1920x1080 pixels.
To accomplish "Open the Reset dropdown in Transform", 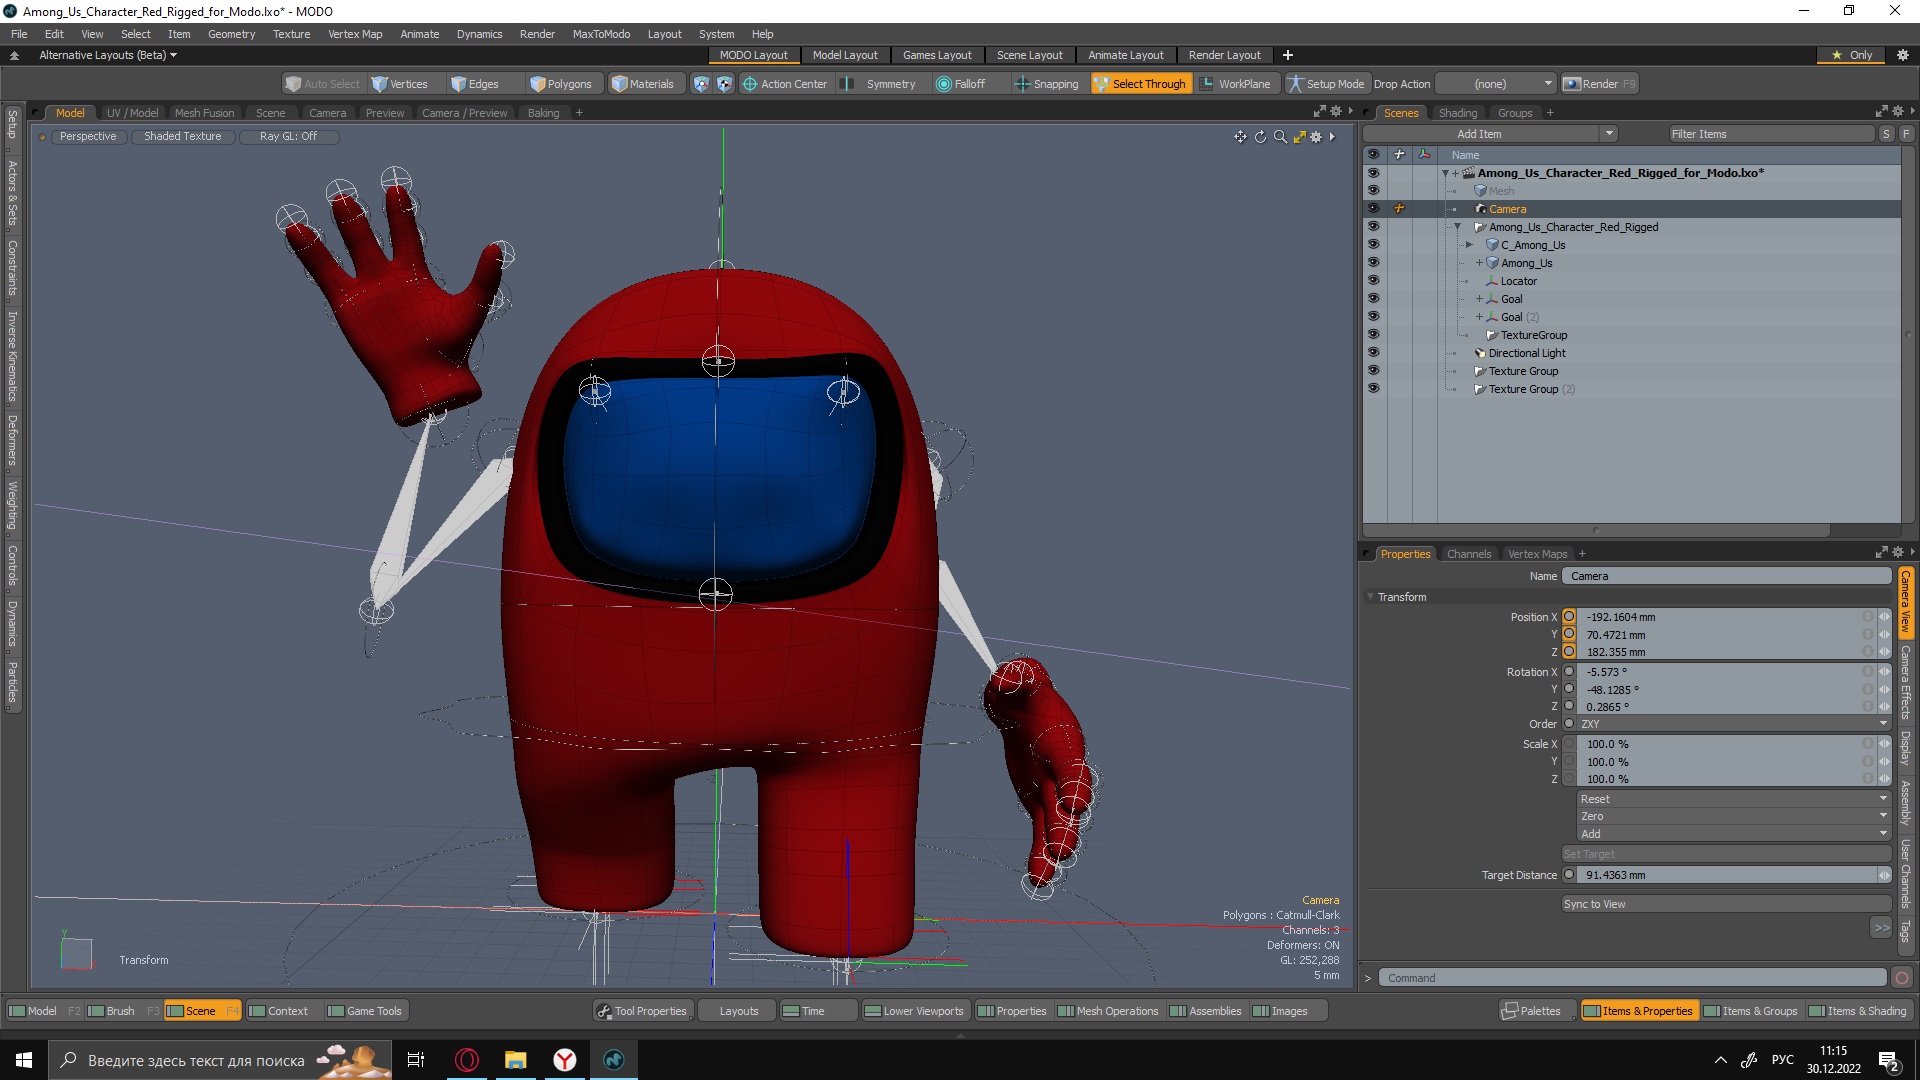I will coord(1735,799).
